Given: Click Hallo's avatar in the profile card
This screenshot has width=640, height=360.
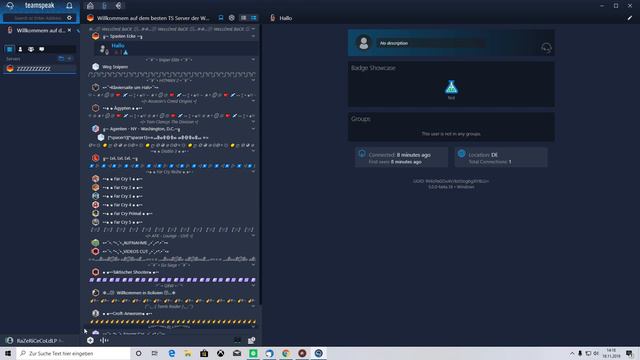Looking at the screenshot, I should [x=363, y=43].
